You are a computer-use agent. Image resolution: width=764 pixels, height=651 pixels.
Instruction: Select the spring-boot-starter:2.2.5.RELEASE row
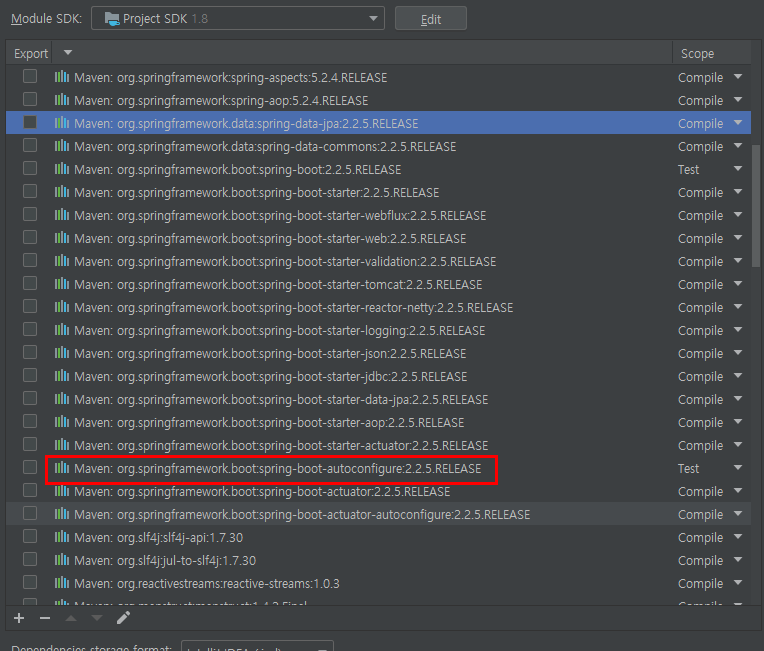click(x=378, y=192)
